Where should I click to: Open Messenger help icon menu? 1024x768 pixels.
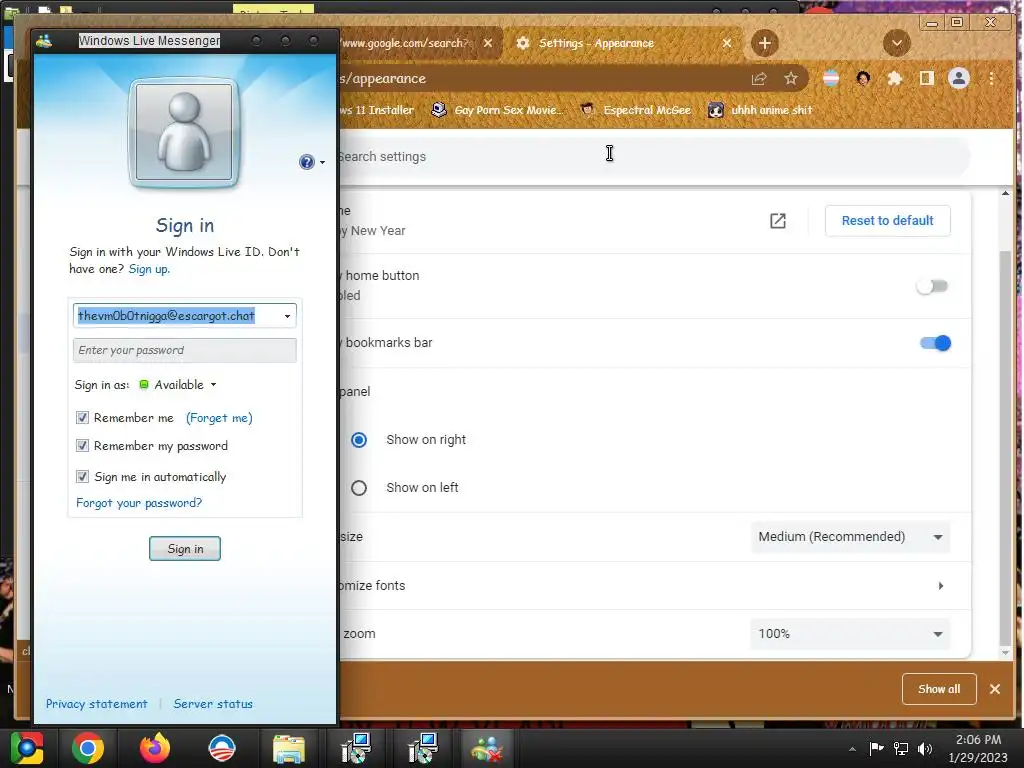312,162
